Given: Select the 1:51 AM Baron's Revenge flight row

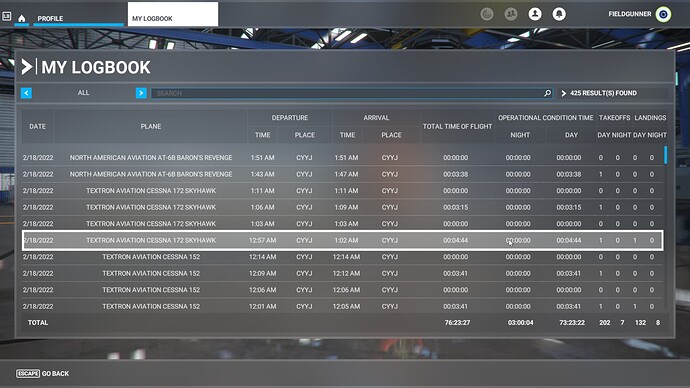Looking at the screenshot, I should tap(342, 157).
